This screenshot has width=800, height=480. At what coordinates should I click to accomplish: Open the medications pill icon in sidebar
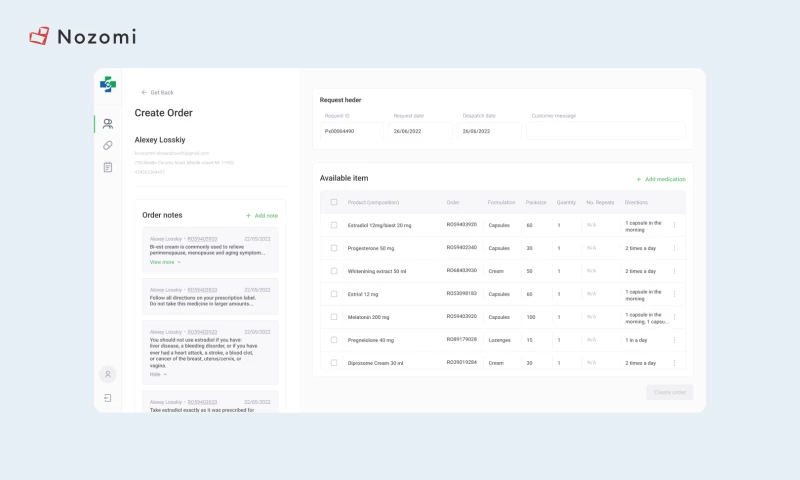[108, 145]
